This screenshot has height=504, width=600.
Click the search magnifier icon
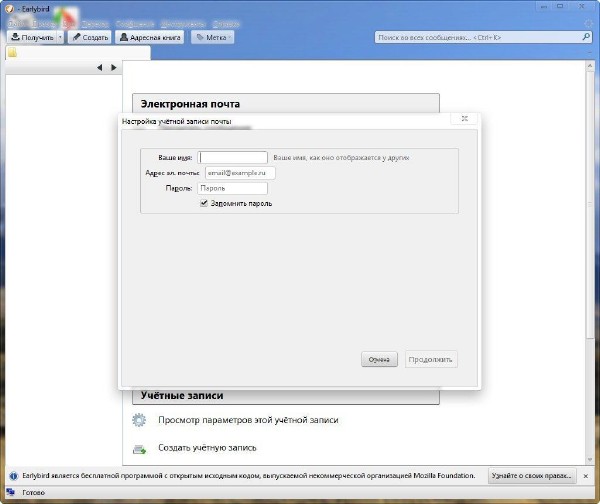586,37
